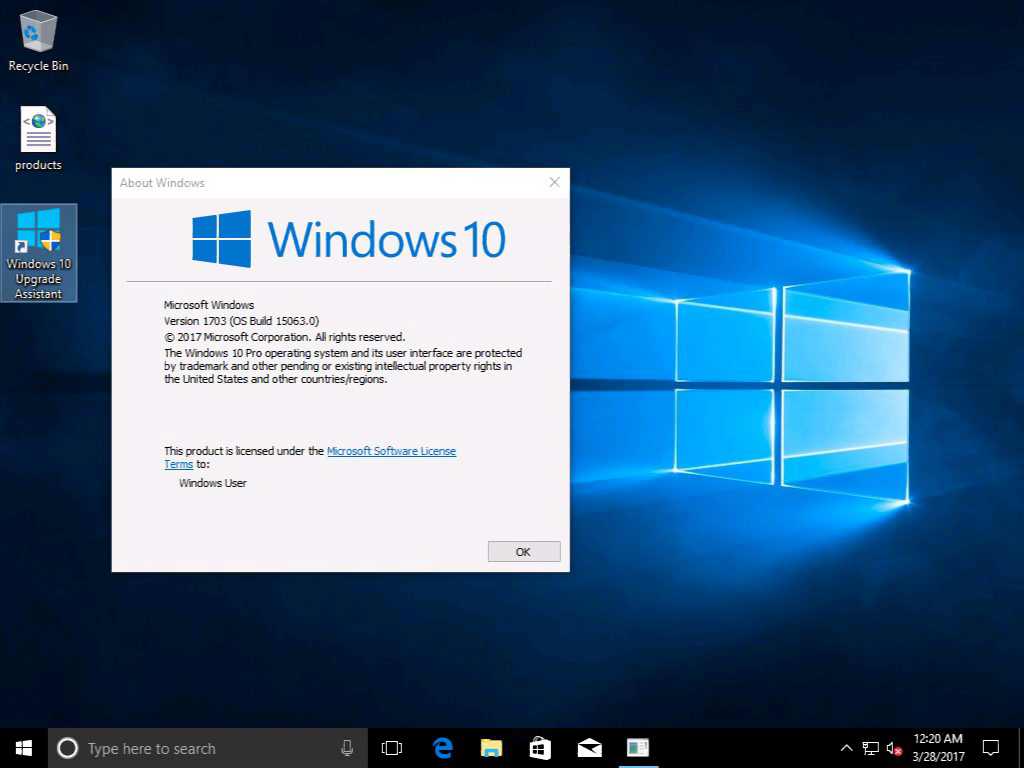Select the products file icon on desktop
Viewport: 1024px width, 768px height.
point(38,138)
